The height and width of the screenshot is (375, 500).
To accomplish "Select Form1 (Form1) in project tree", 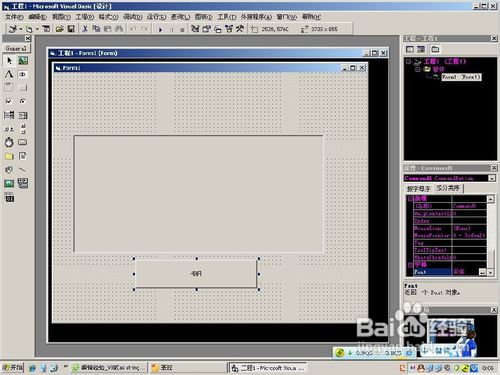I will (461, 77).
